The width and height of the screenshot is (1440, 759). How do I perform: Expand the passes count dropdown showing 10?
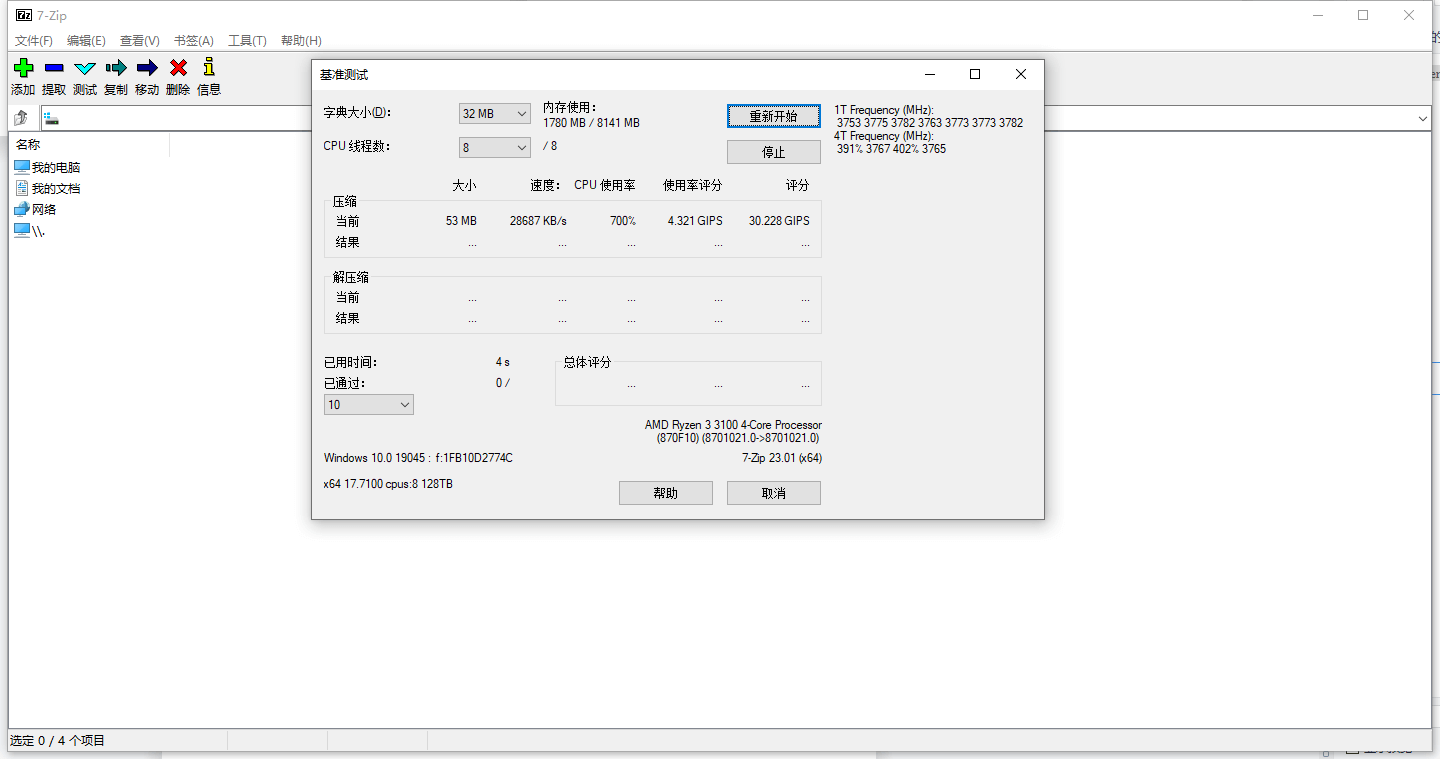368,405
